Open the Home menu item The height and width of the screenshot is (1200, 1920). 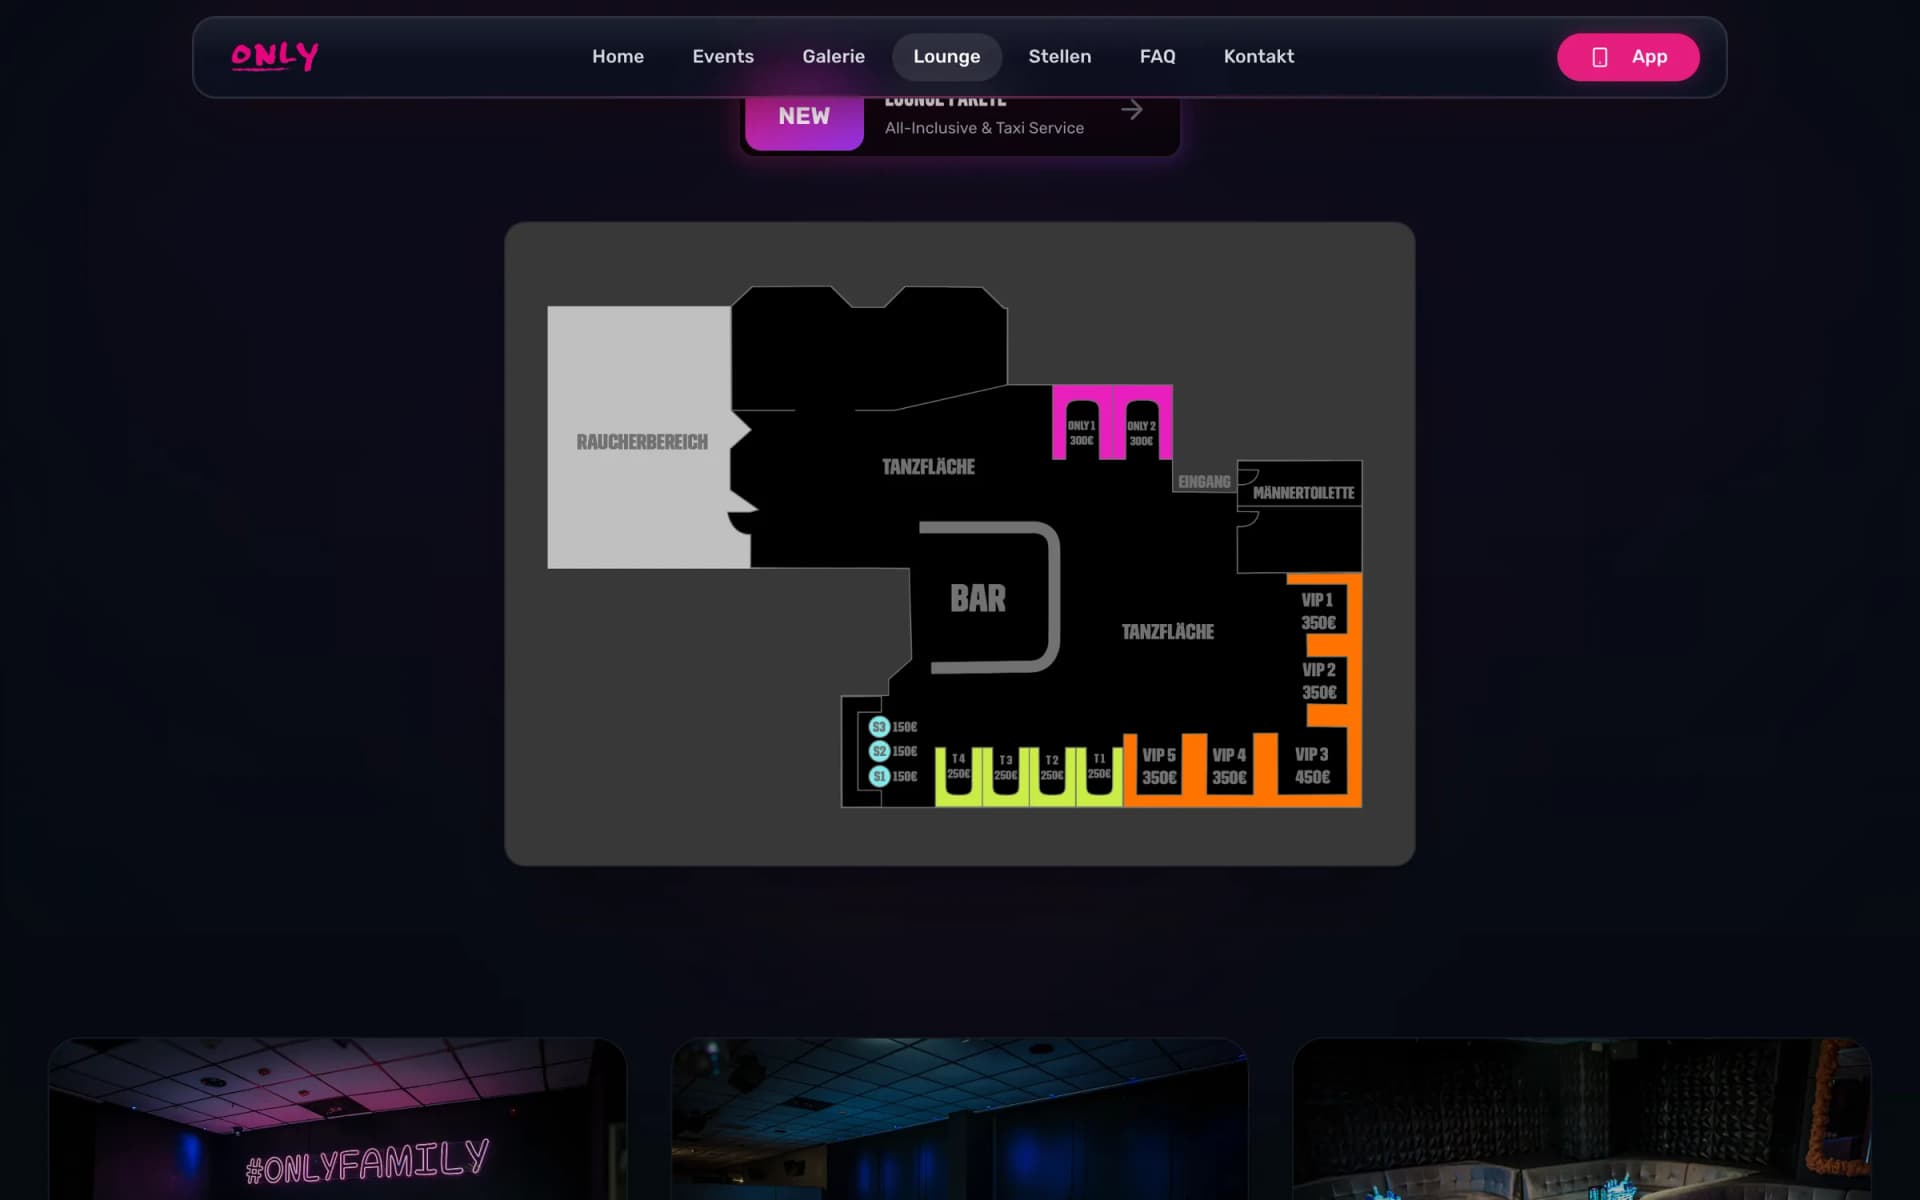point(618,57)
